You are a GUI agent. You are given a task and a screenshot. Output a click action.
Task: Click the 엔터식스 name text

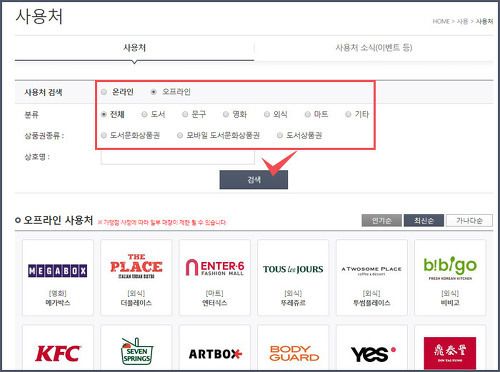click(215, 303)
